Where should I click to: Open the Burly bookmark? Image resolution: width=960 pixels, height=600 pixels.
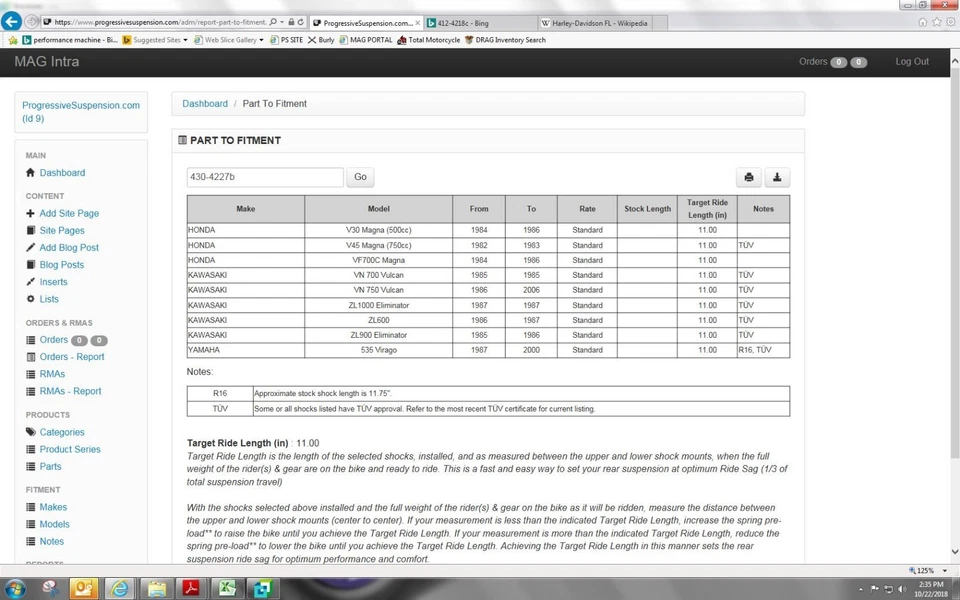click(x=321, y=40)
